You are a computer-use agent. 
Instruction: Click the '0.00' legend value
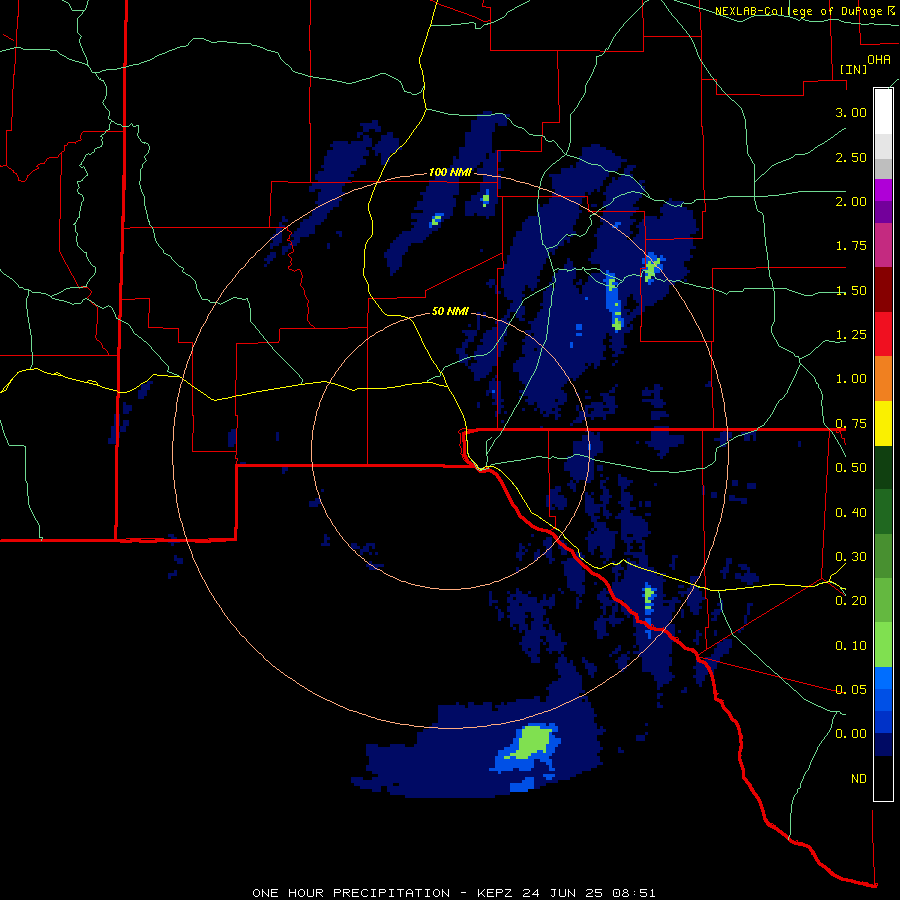click(x=851, y=734)
